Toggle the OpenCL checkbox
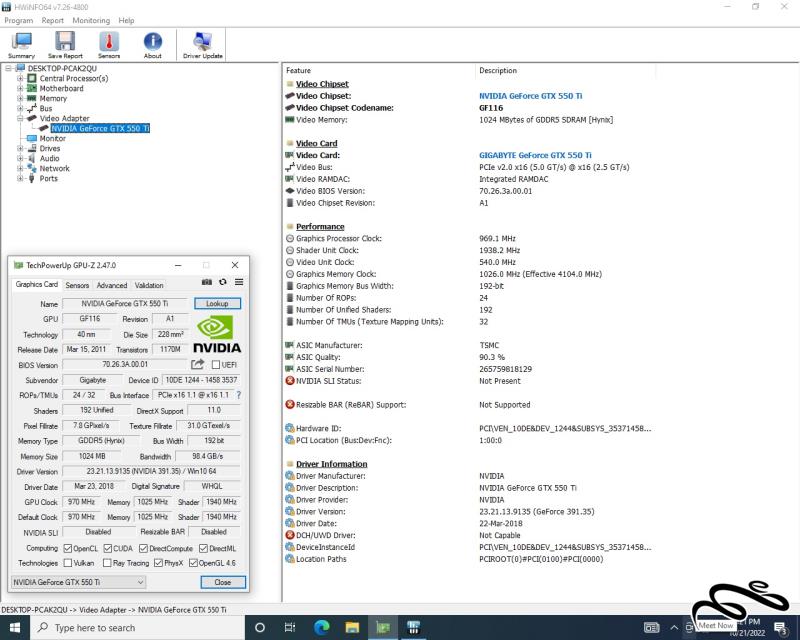 68,548
